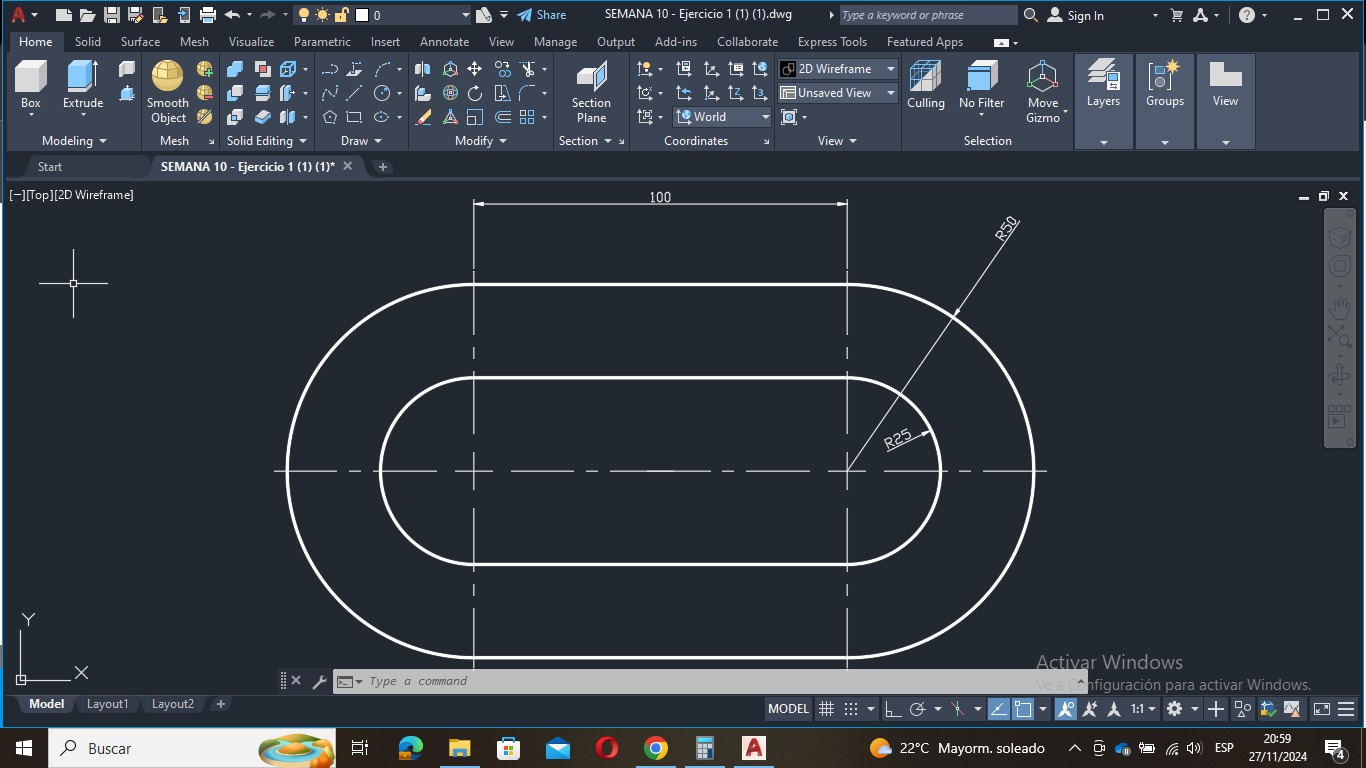Click the Sign In button

coord(1076,15)
